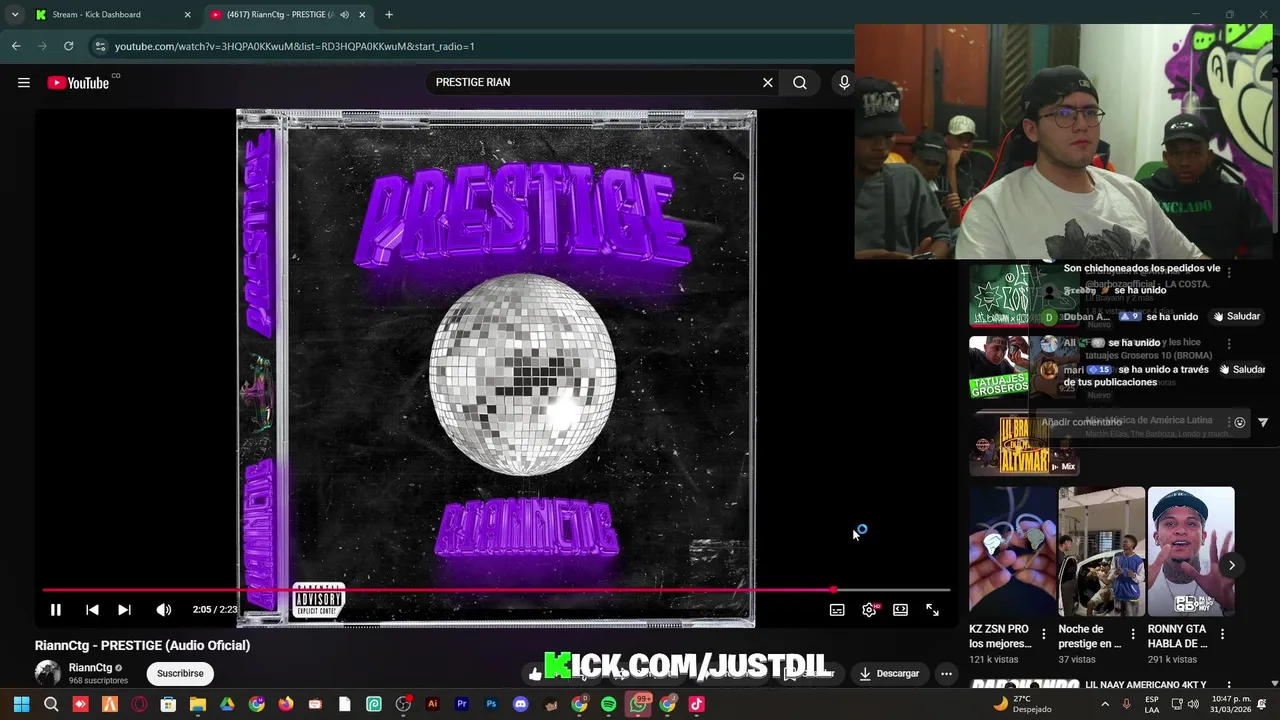Subscribe with the Suscribirse button
1280x720 pixels.
pos(180,673)
